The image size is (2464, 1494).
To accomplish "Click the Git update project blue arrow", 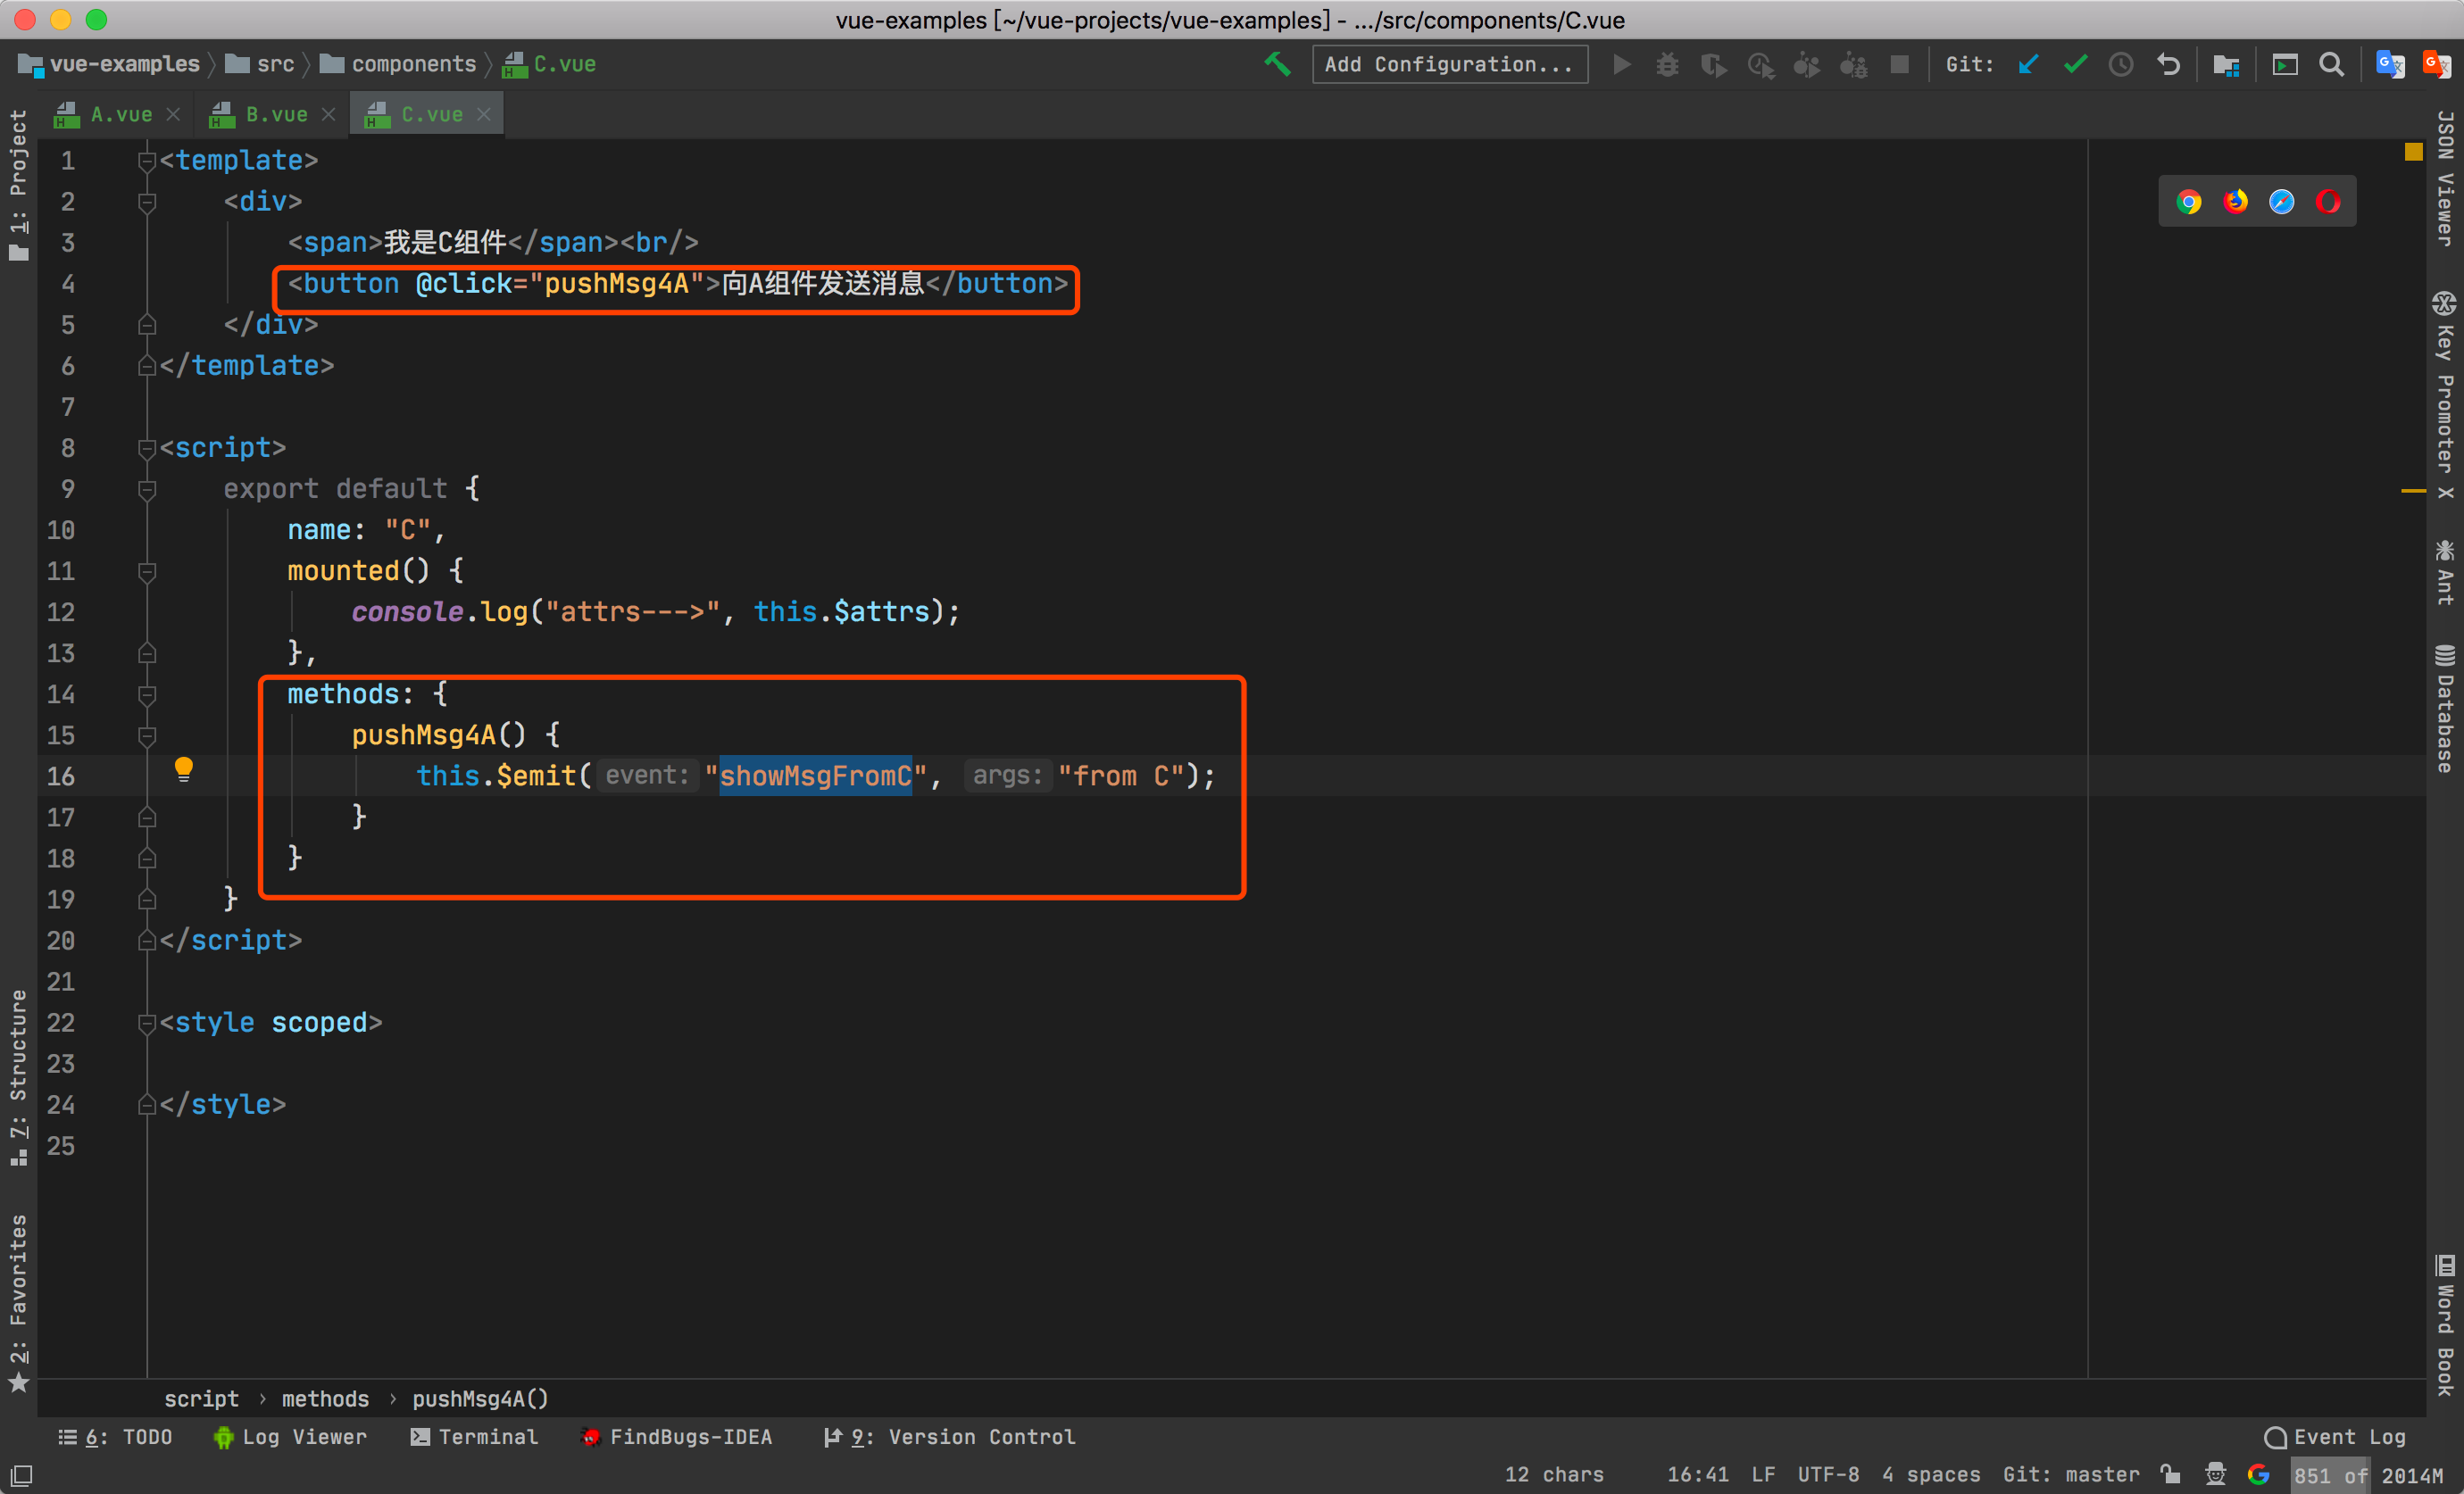I will [2028, 65].
